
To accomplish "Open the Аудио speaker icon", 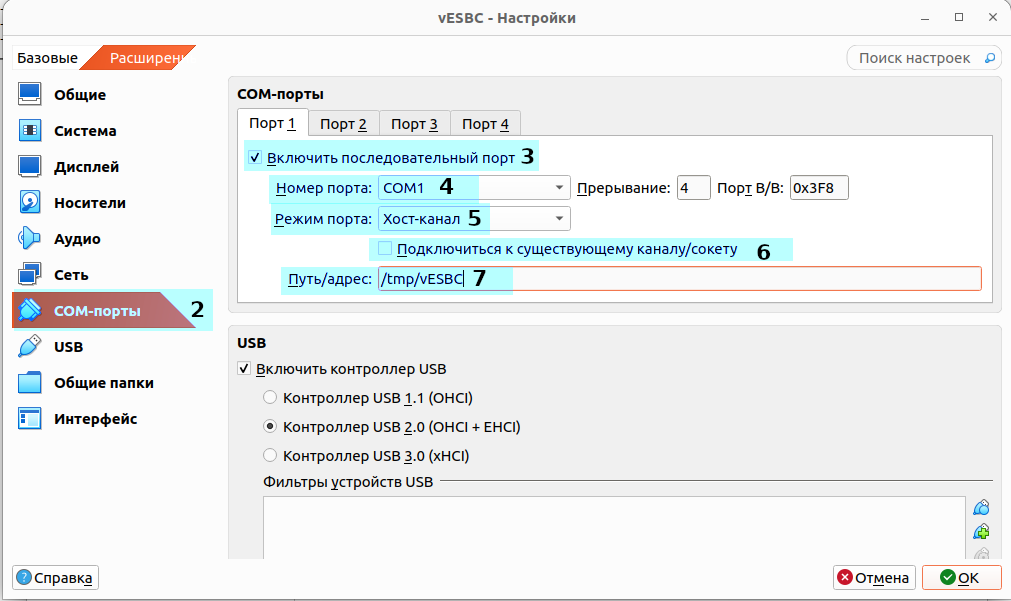I will (x=30, y=239).
